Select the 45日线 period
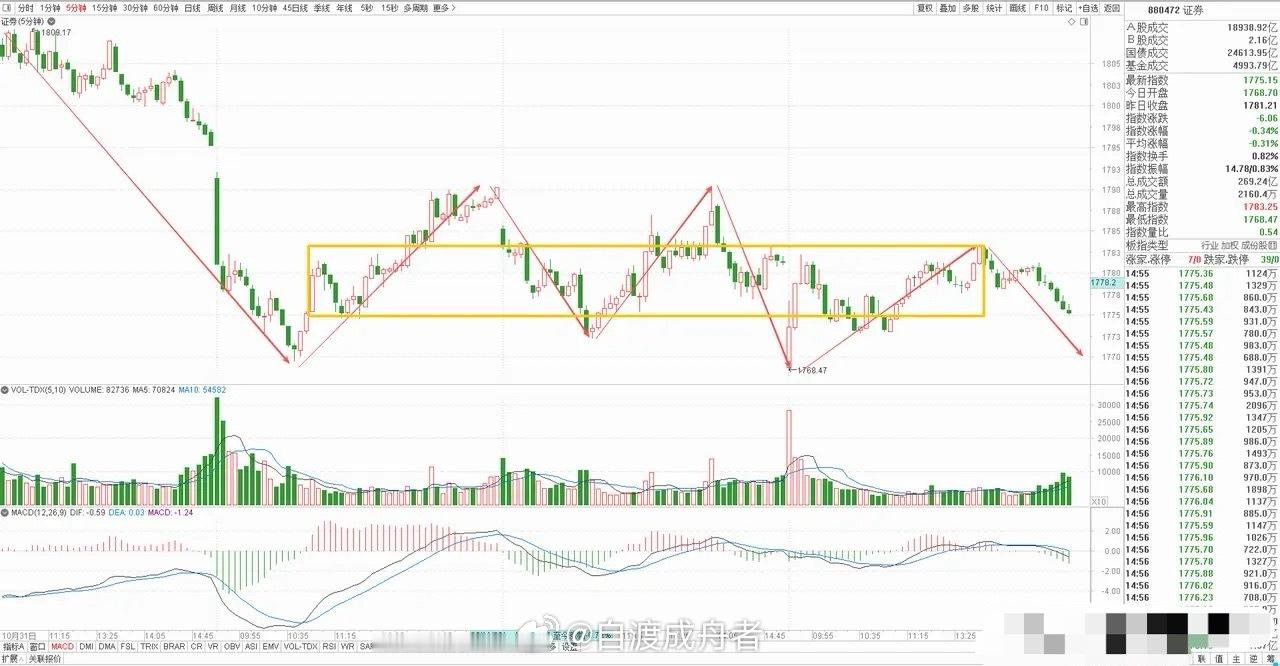Screen dimensions: 1280x666 (x=295, y=8)
